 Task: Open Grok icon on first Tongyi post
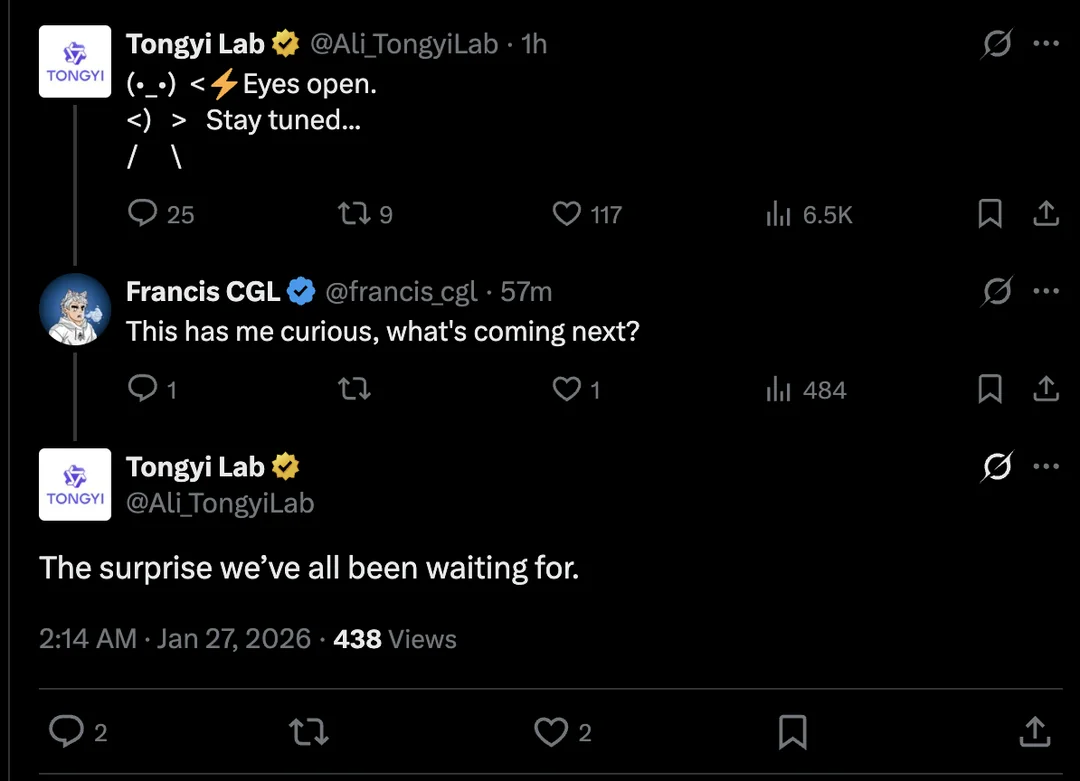(x=997, y=44)
